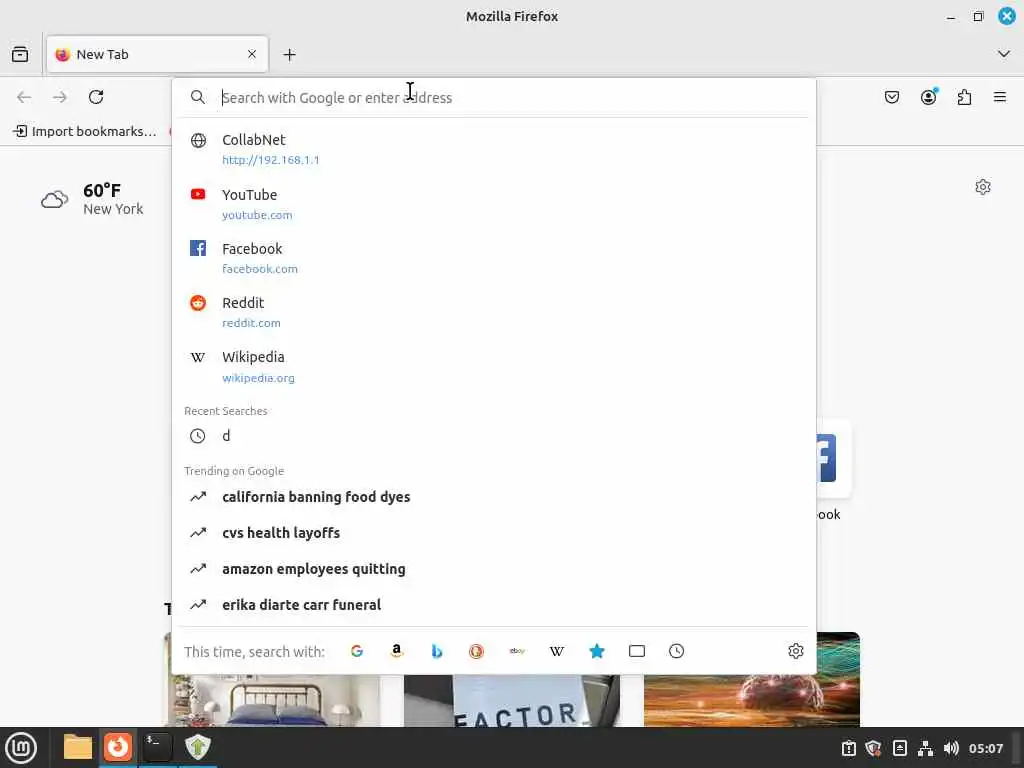Choose trending "california banning food dyes"
The image size is (1024, 768).
pyautogui.click(x=494, y=497)
